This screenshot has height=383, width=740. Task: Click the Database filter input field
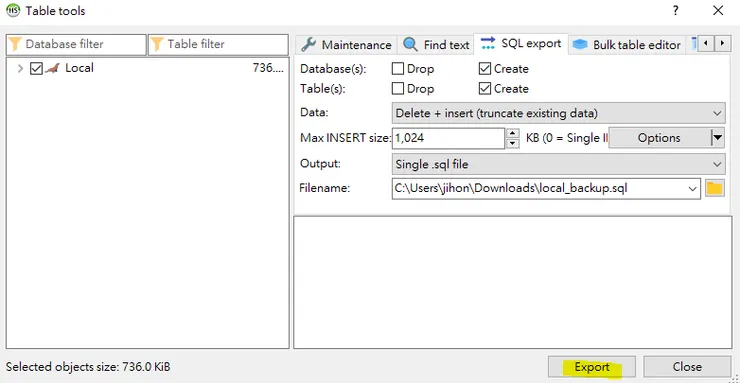click(x=76, y=44)
